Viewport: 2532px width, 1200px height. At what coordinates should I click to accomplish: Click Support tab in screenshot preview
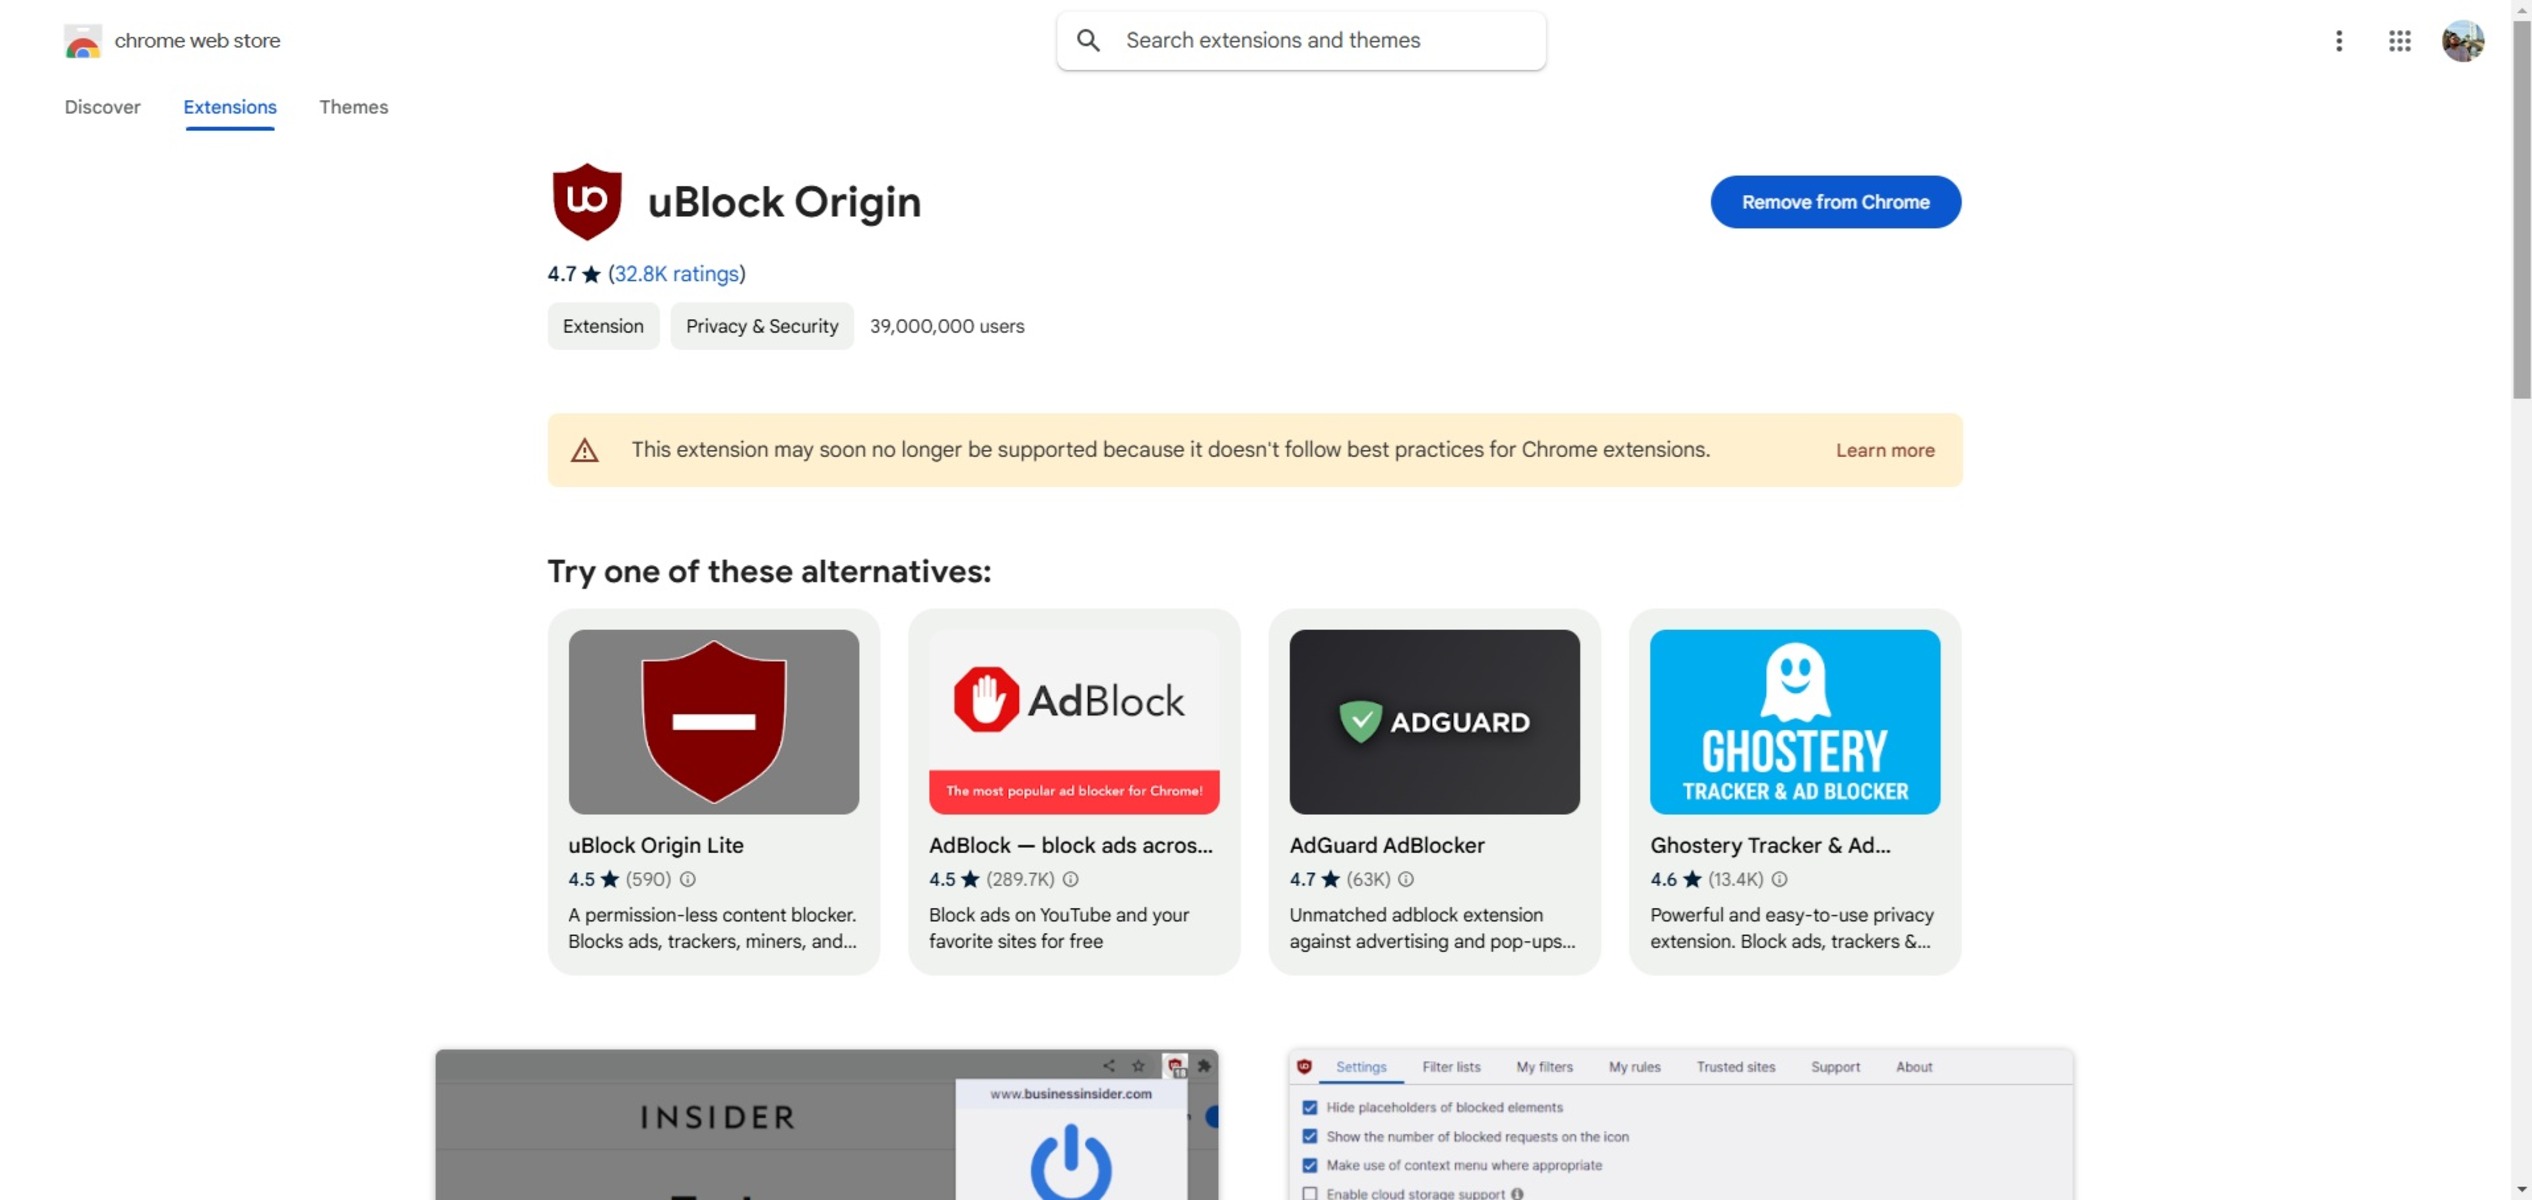(1835, 1067)
